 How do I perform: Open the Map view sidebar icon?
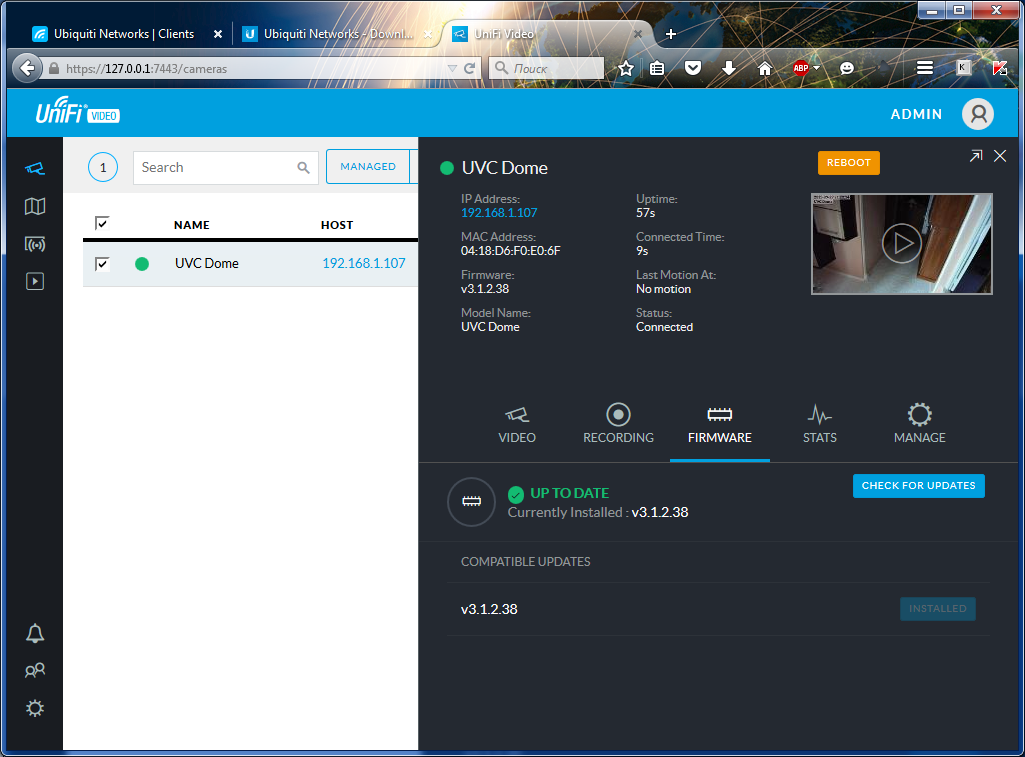pos(35,206)
